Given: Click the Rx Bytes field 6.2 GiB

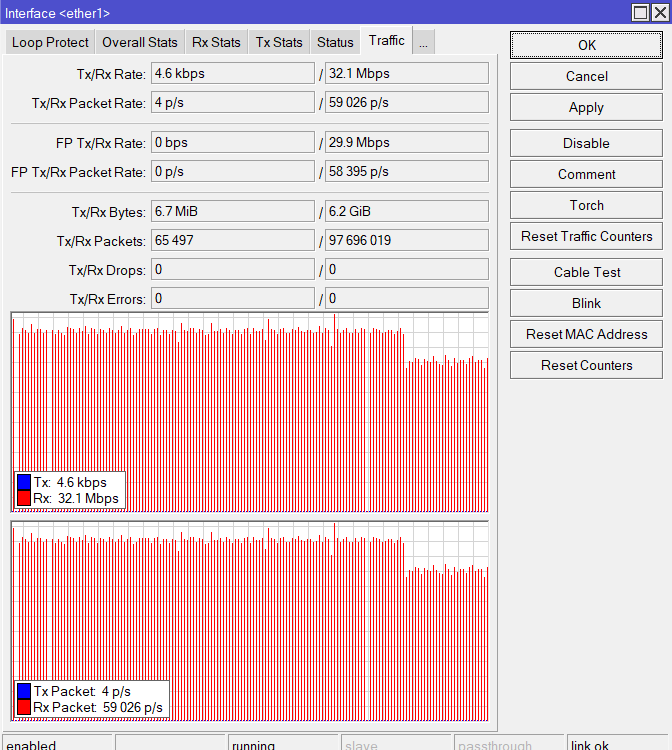Looking at the screenshot, I should point(407,211).
